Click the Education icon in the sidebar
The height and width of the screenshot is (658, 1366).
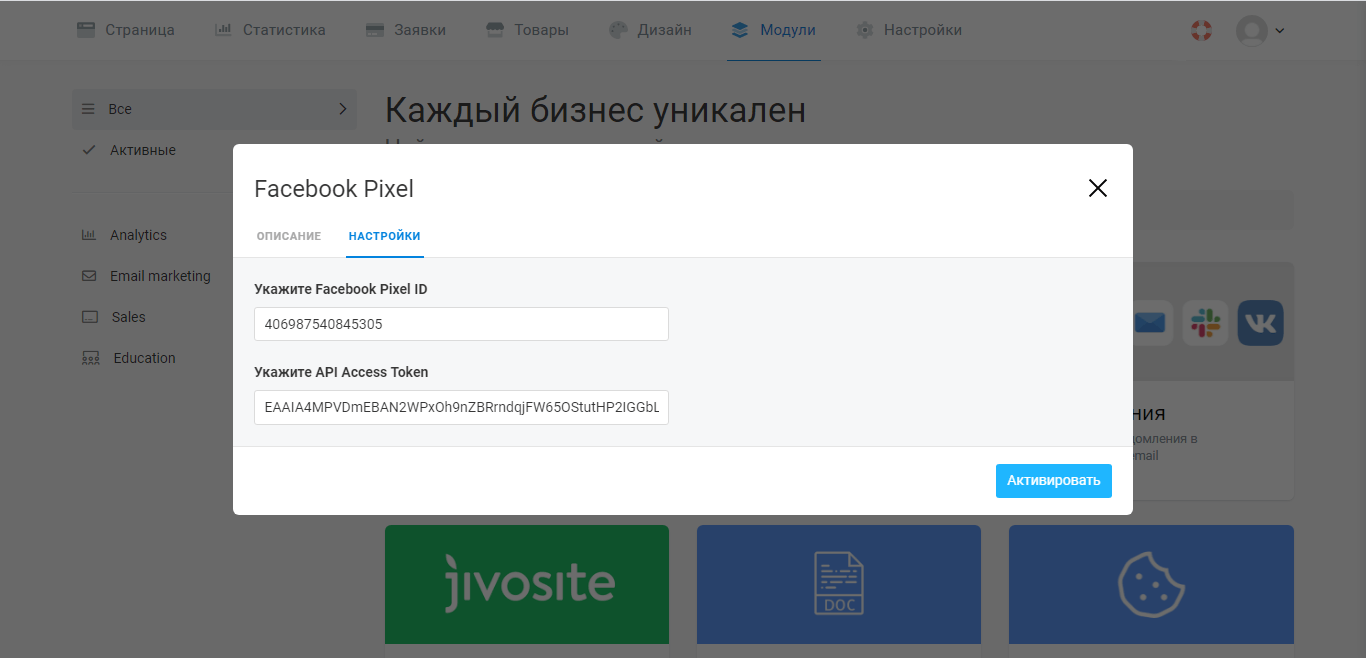pos(90,358)
